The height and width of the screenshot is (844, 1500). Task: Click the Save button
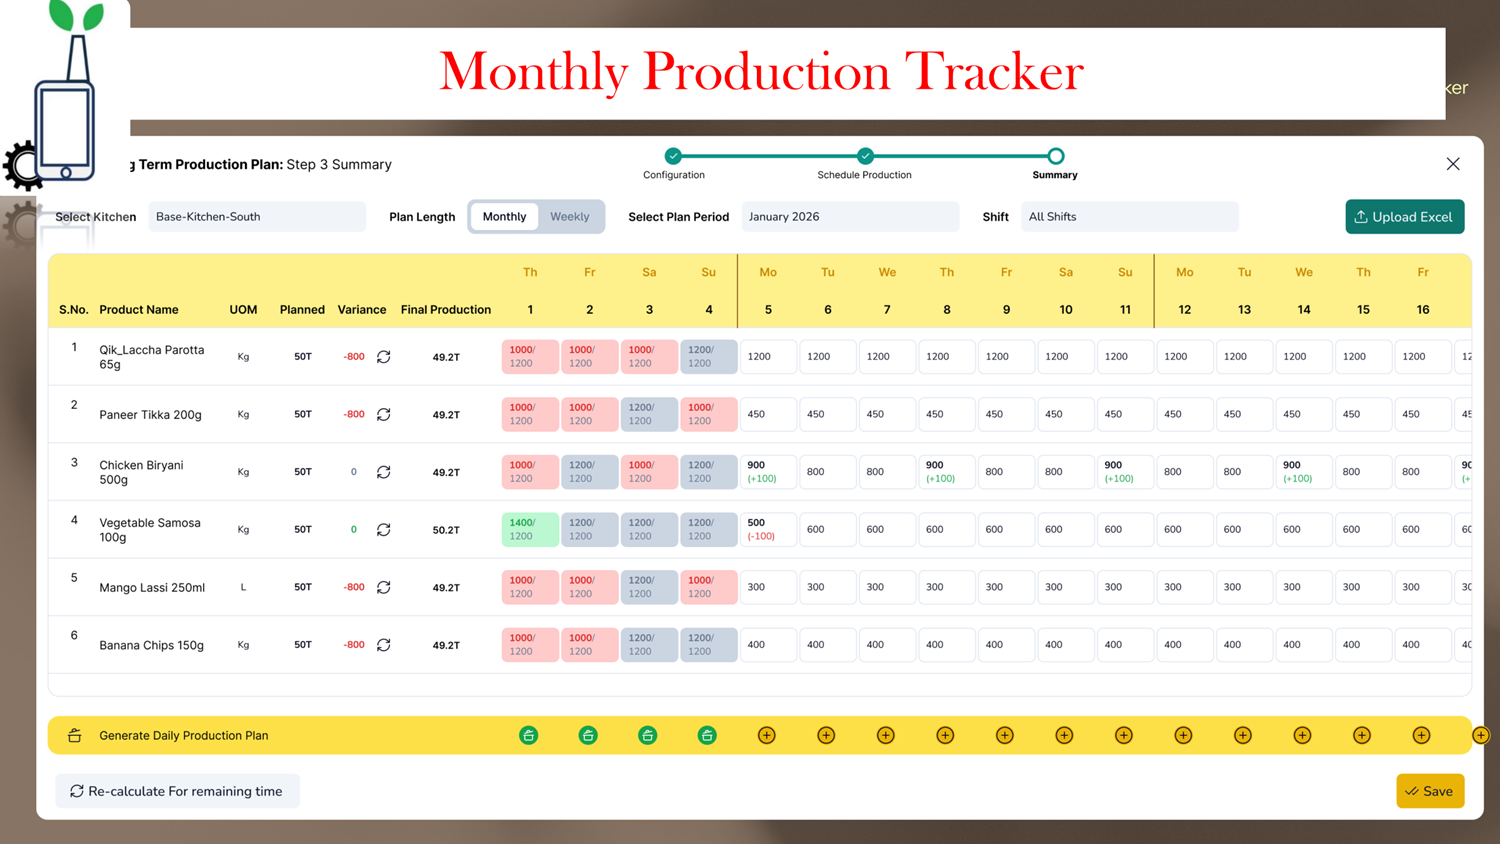coord(1430,791)
